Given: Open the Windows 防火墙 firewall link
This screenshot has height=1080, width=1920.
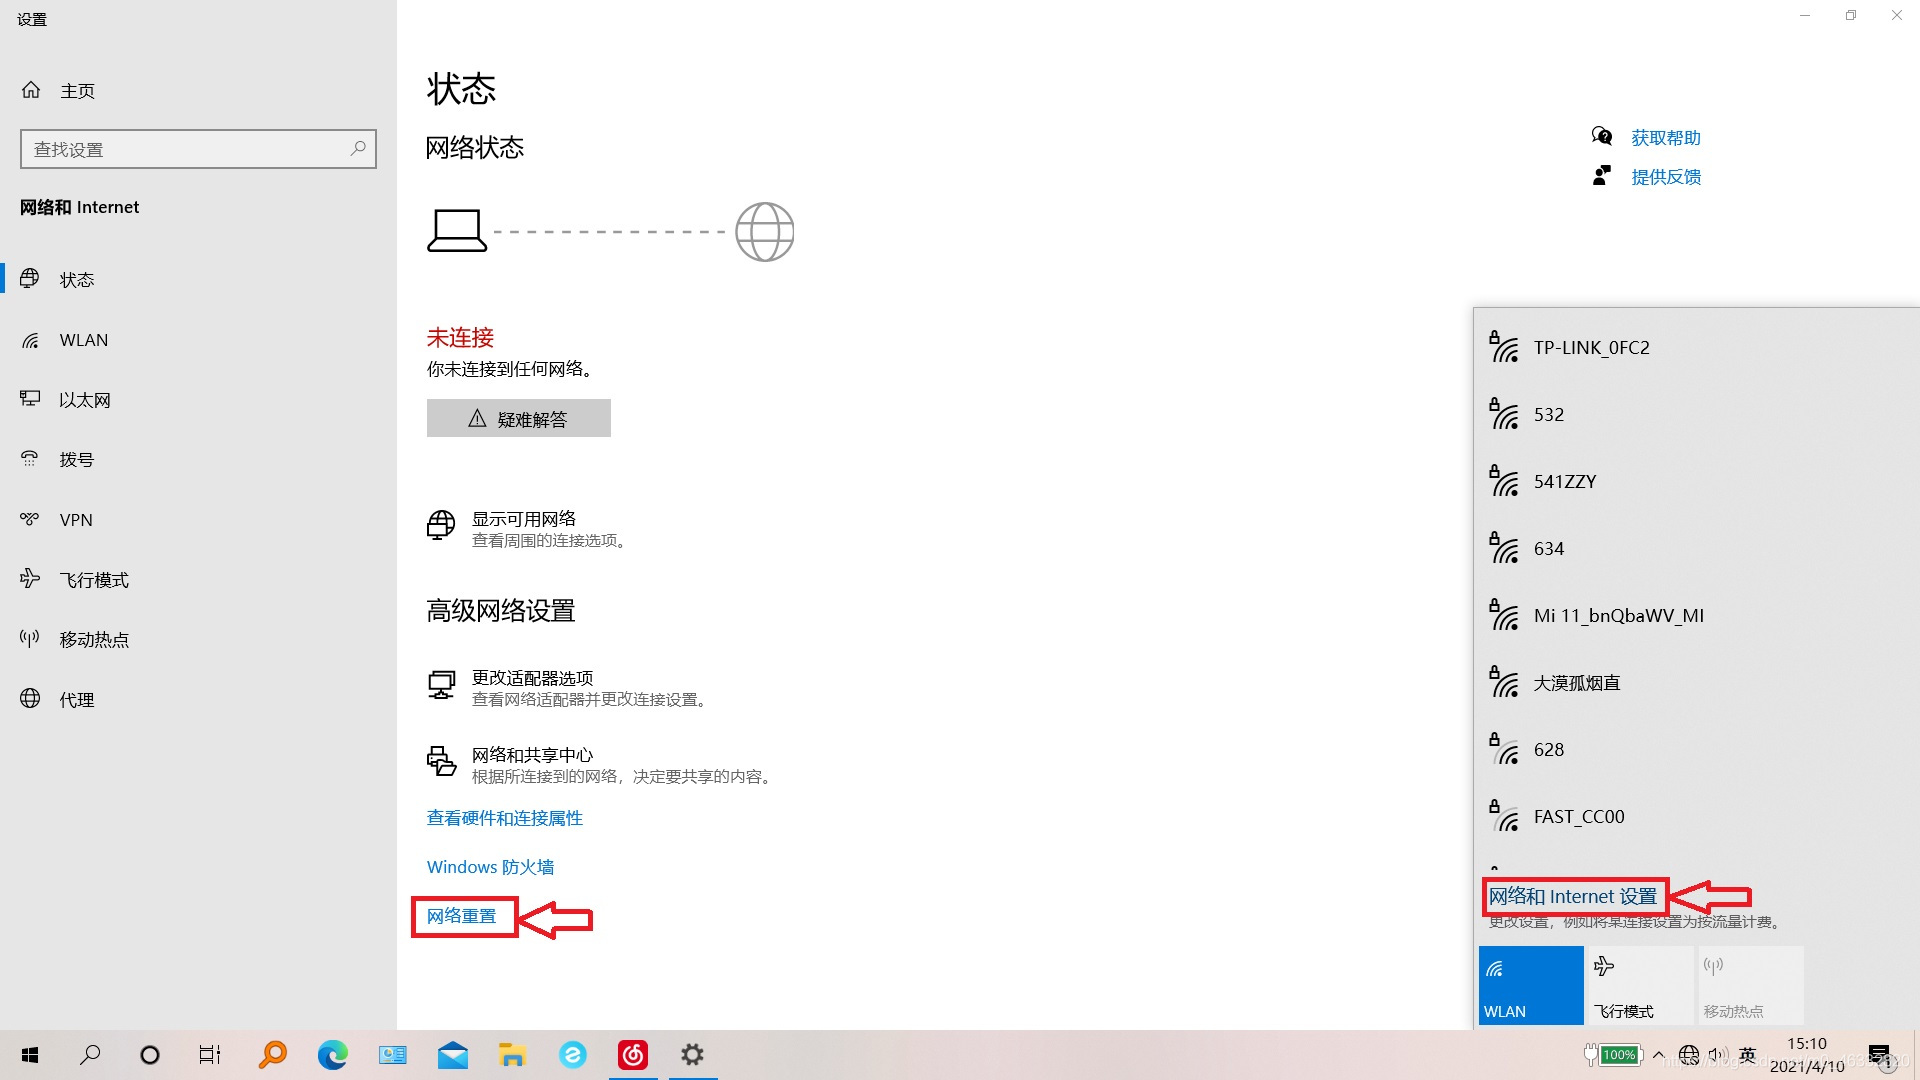Looking at the screenshot, I should point(490,867).
